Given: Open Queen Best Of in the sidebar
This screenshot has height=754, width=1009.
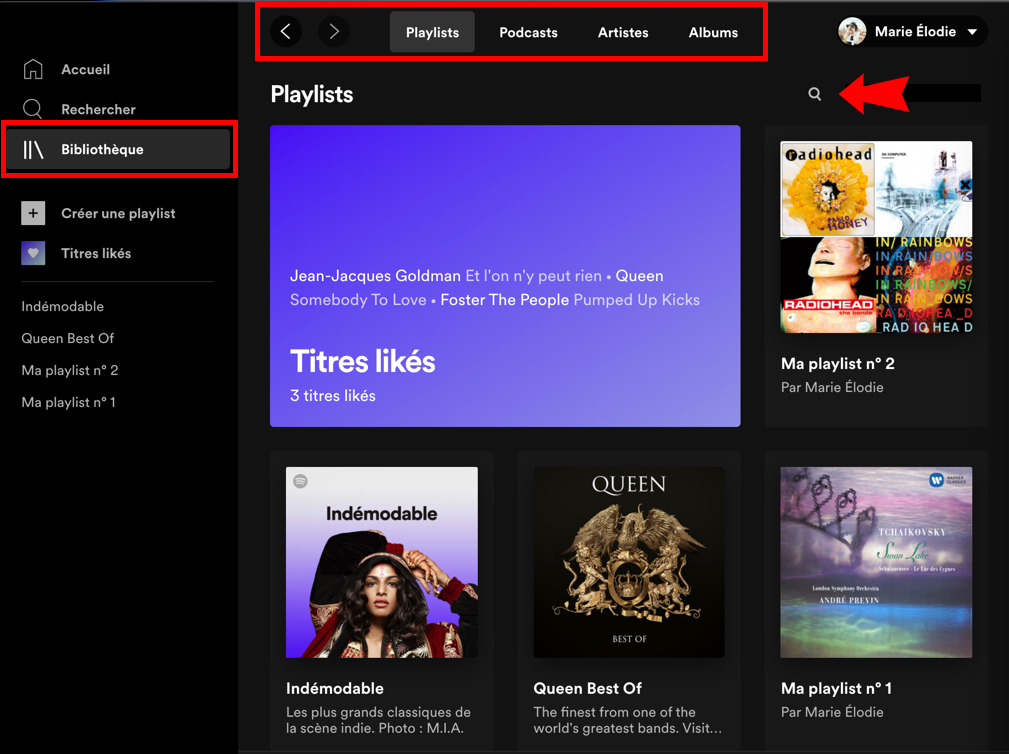Looking at the screenshot, I should [x=67, y=338].
